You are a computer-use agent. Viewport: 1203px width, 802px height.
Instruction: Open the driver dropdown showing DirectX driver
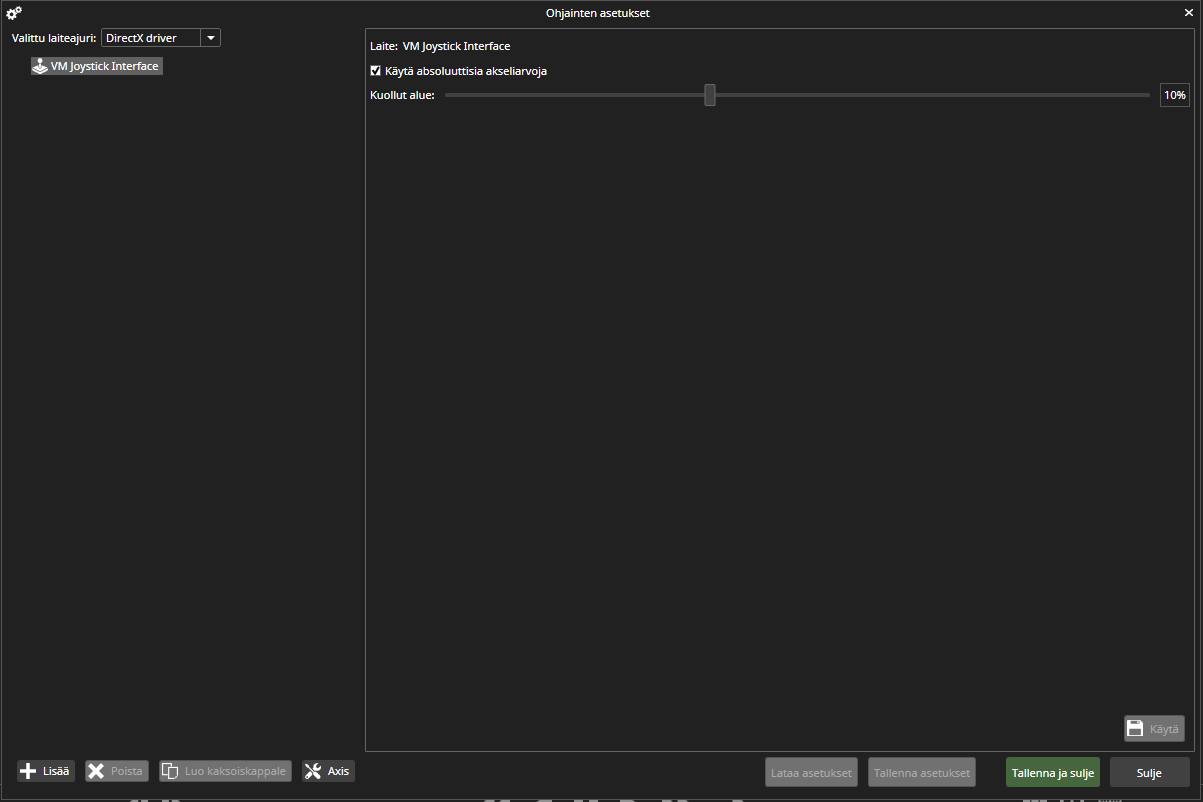coord(160,38)
